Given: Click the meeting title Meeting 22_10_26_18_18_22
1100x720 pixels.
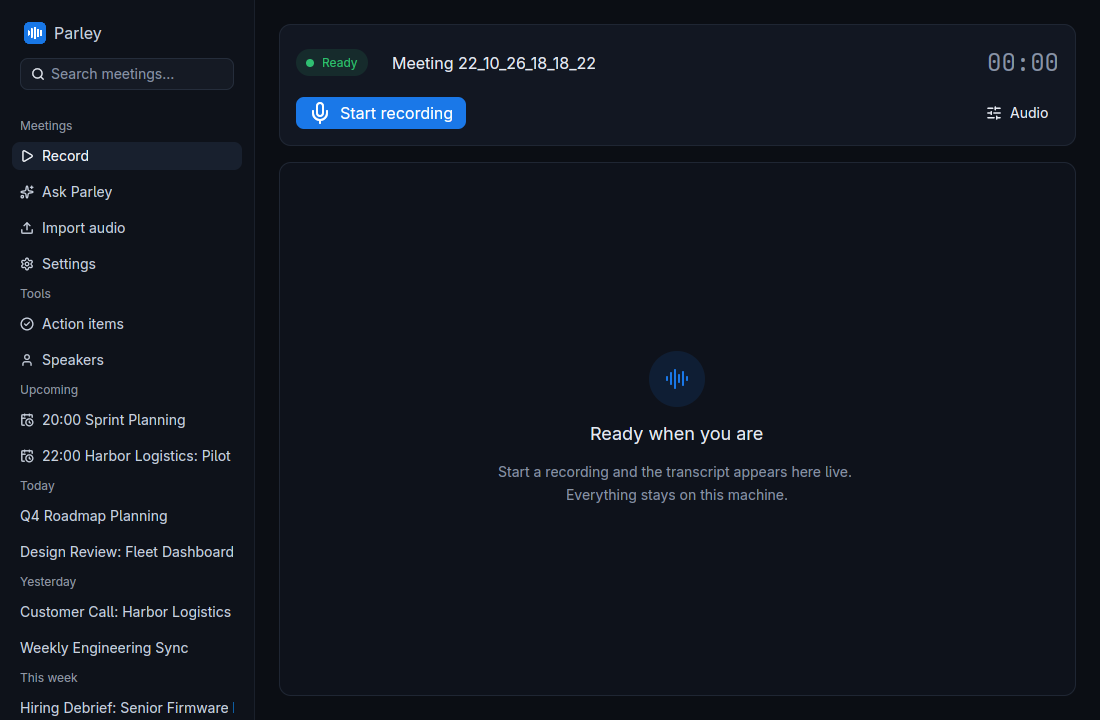Looking at the screenshot, I should click(494, 63).
